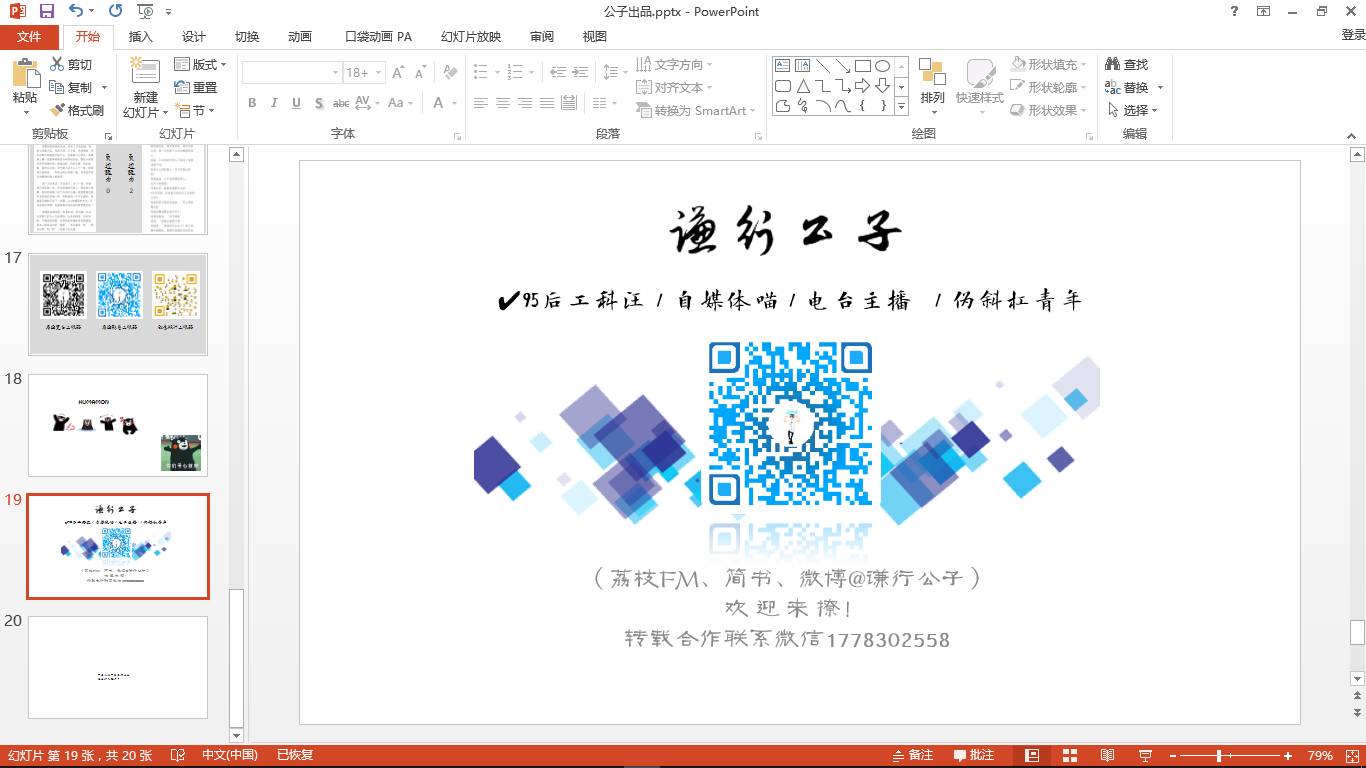Viewport: 1366px width, 768px height.
Task: Click Convert to SmartArt (转换为 SmartArt) button
Action: pyautogui.click(x=696, y=110)
